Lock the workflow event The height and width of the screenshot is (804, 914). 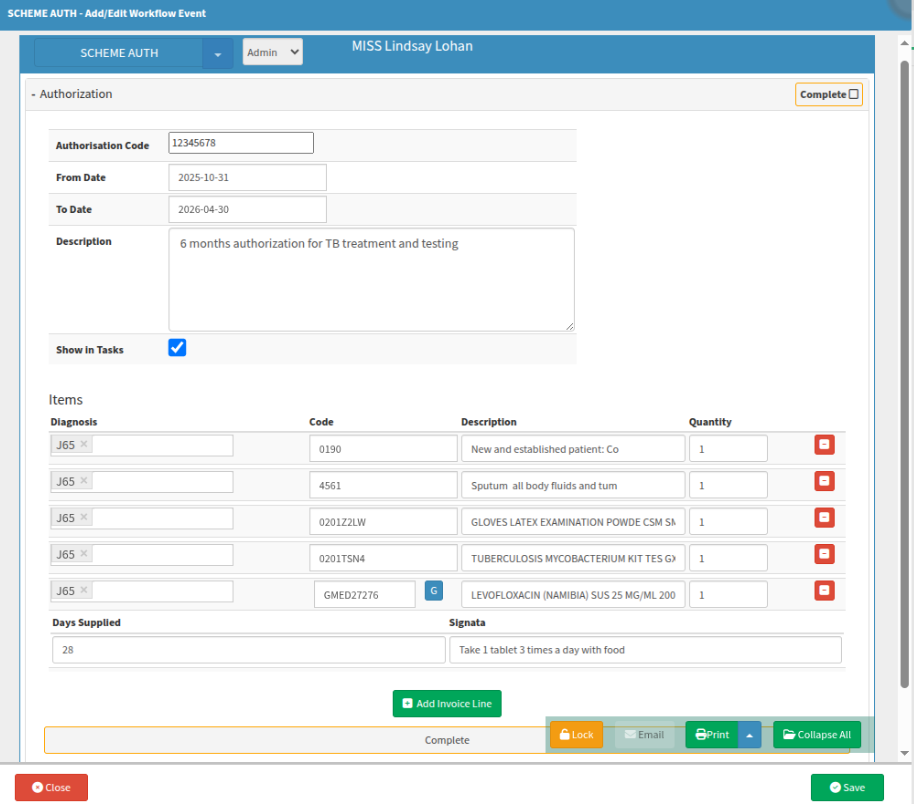576,735
